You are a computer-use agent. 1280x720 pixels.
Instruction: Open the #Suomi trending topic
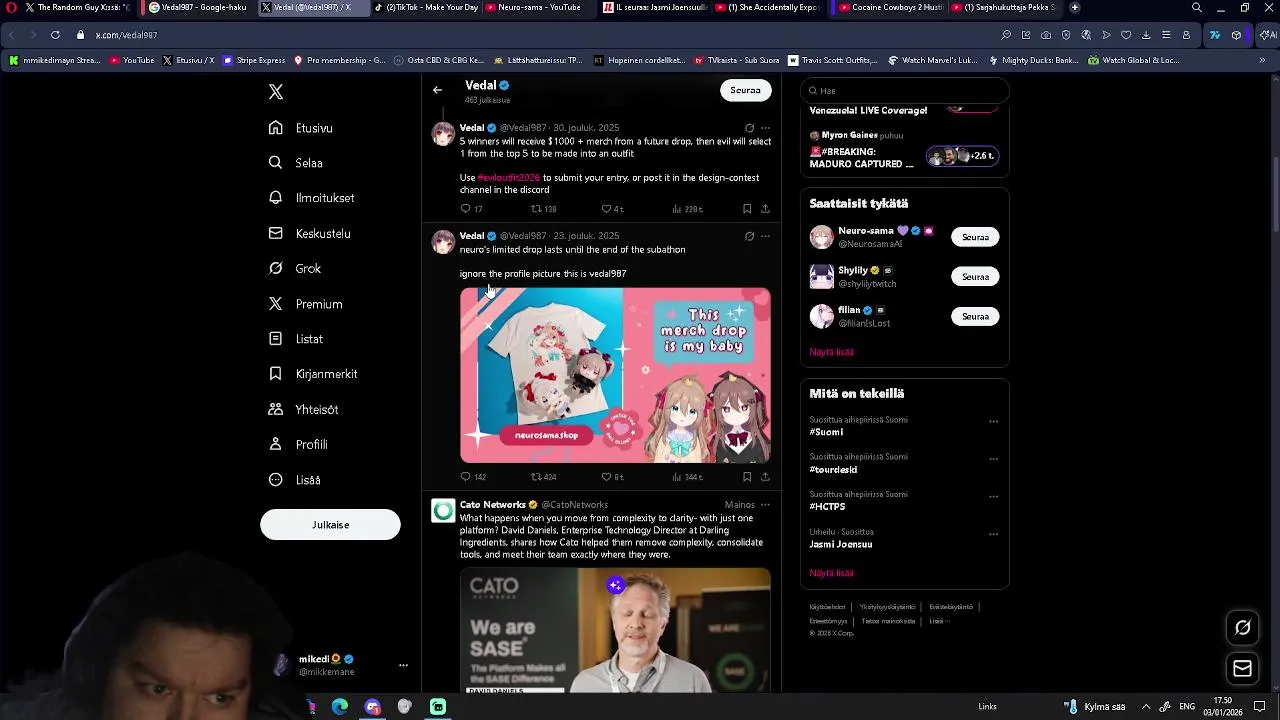[x=826, y=432]
